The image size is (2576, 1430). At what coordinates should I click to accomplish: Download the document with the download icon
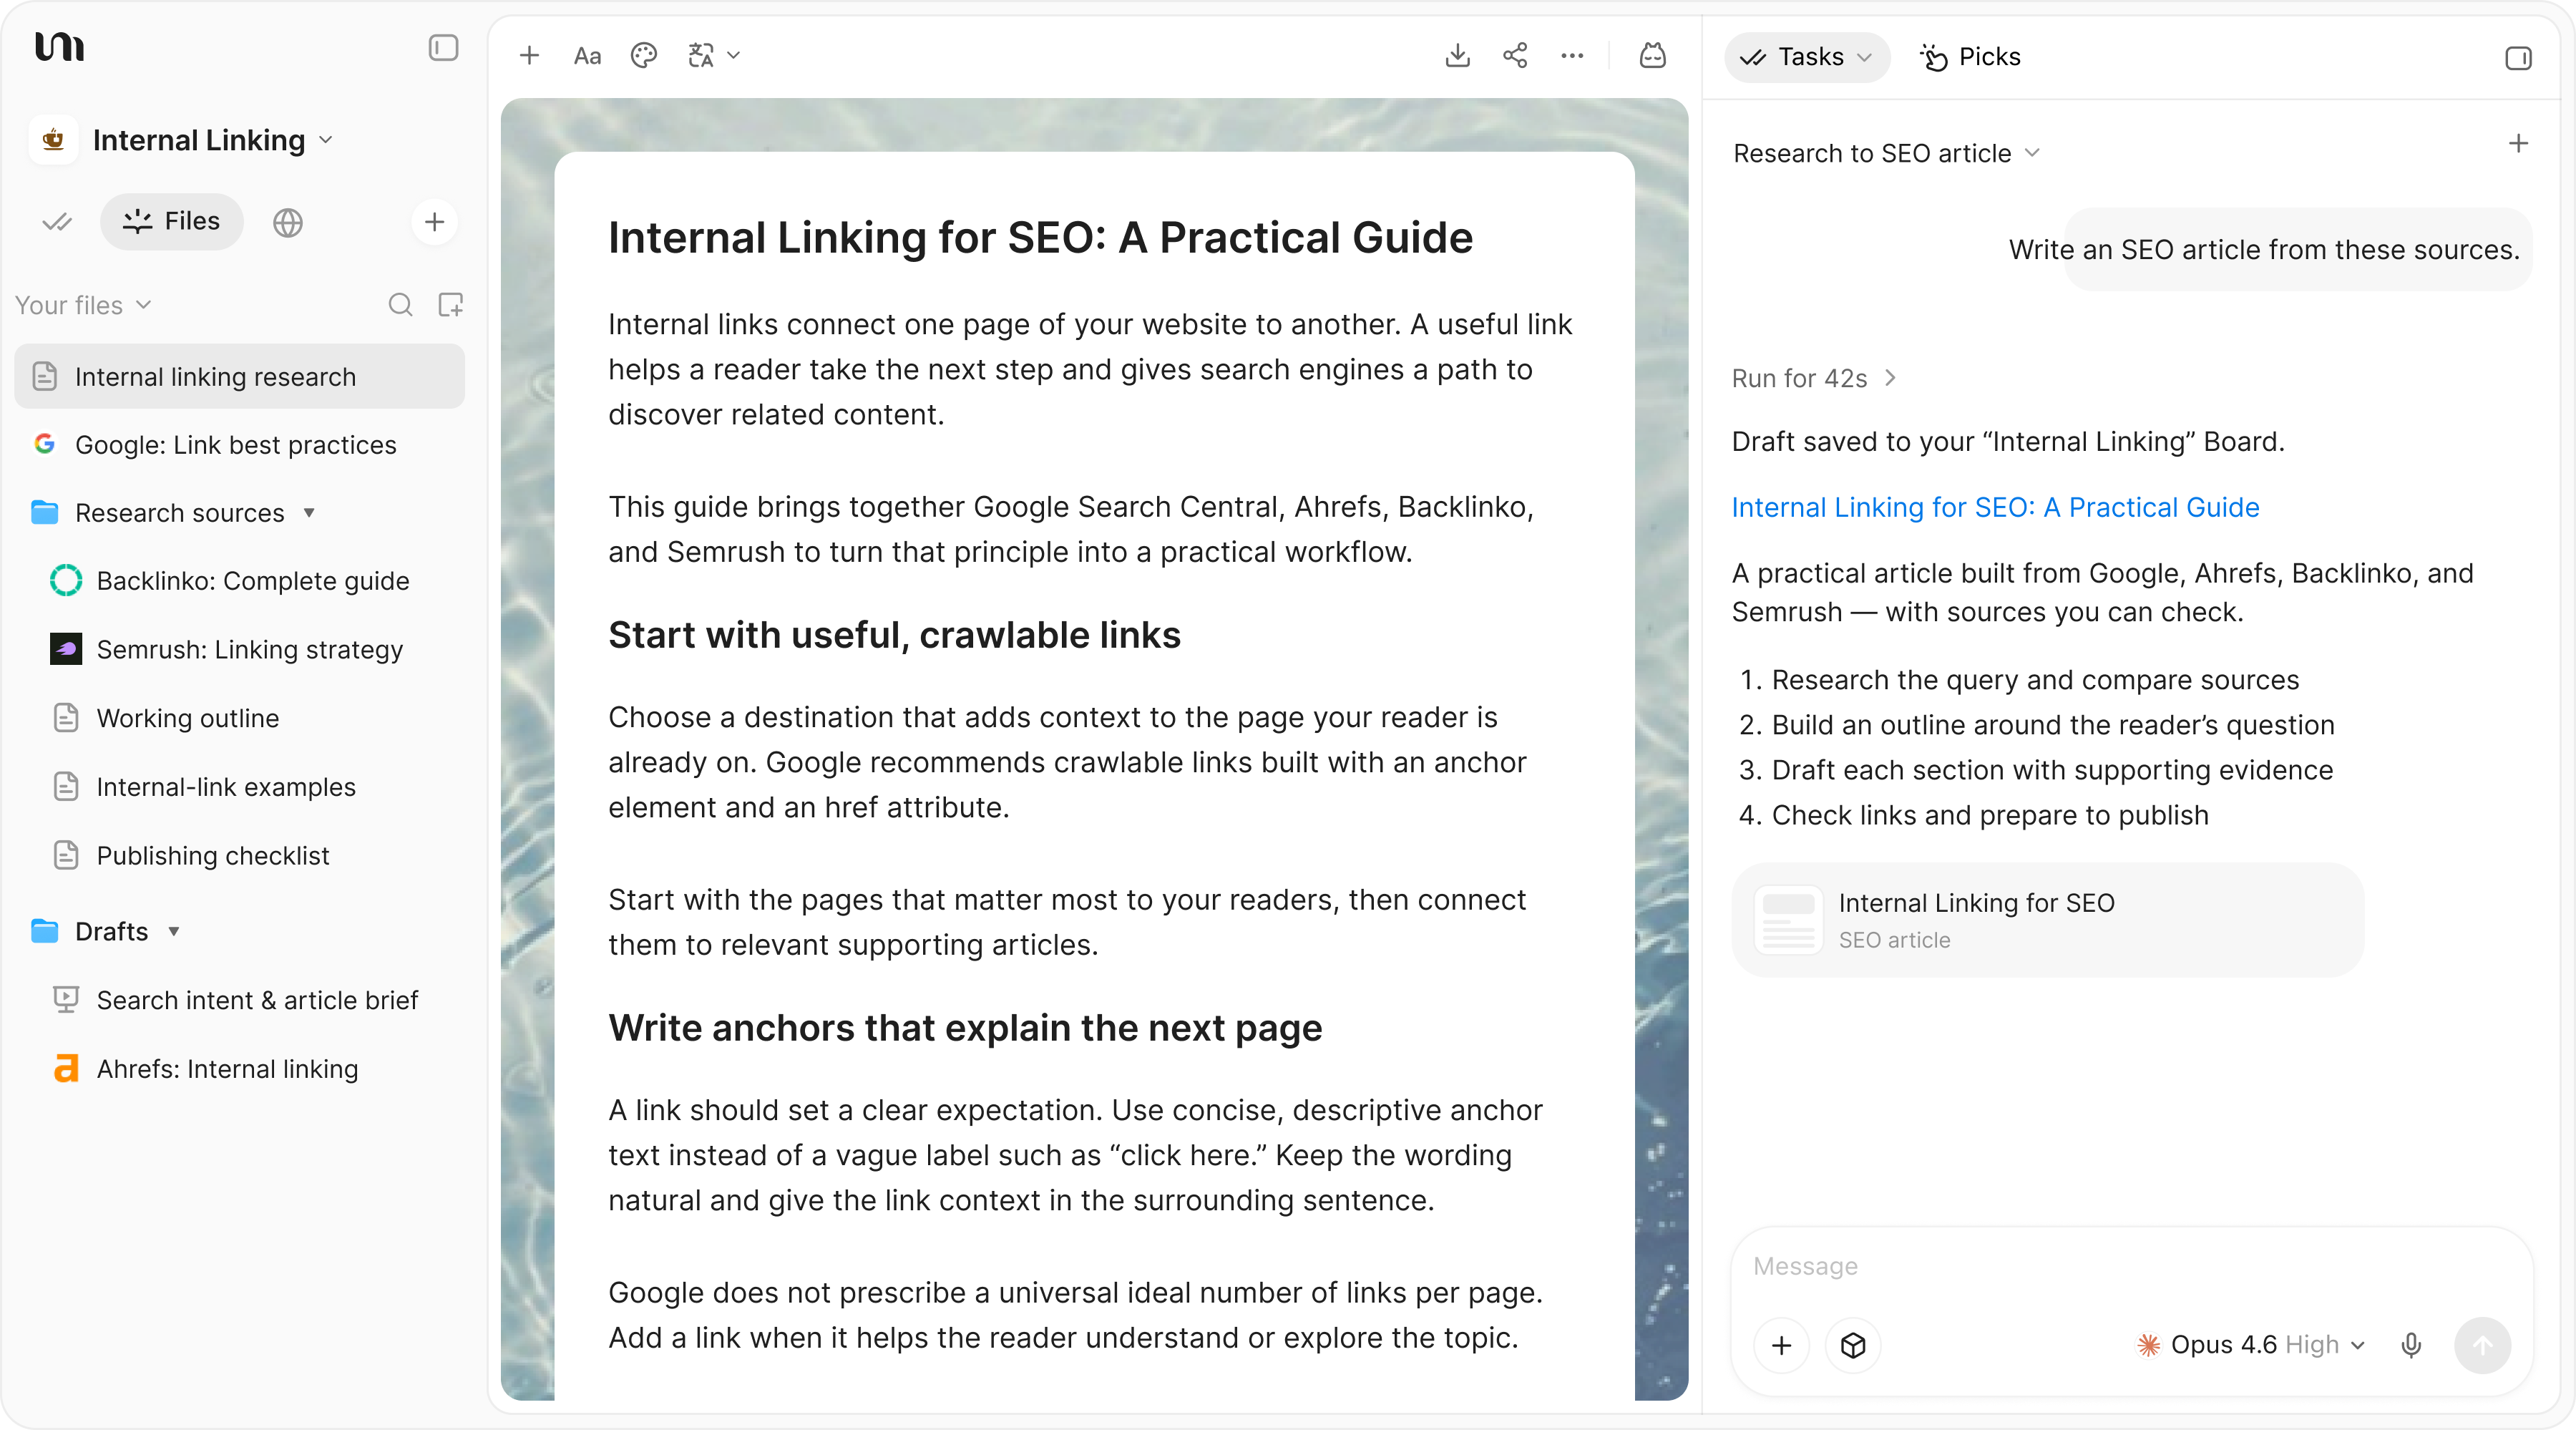(1458, 56)
